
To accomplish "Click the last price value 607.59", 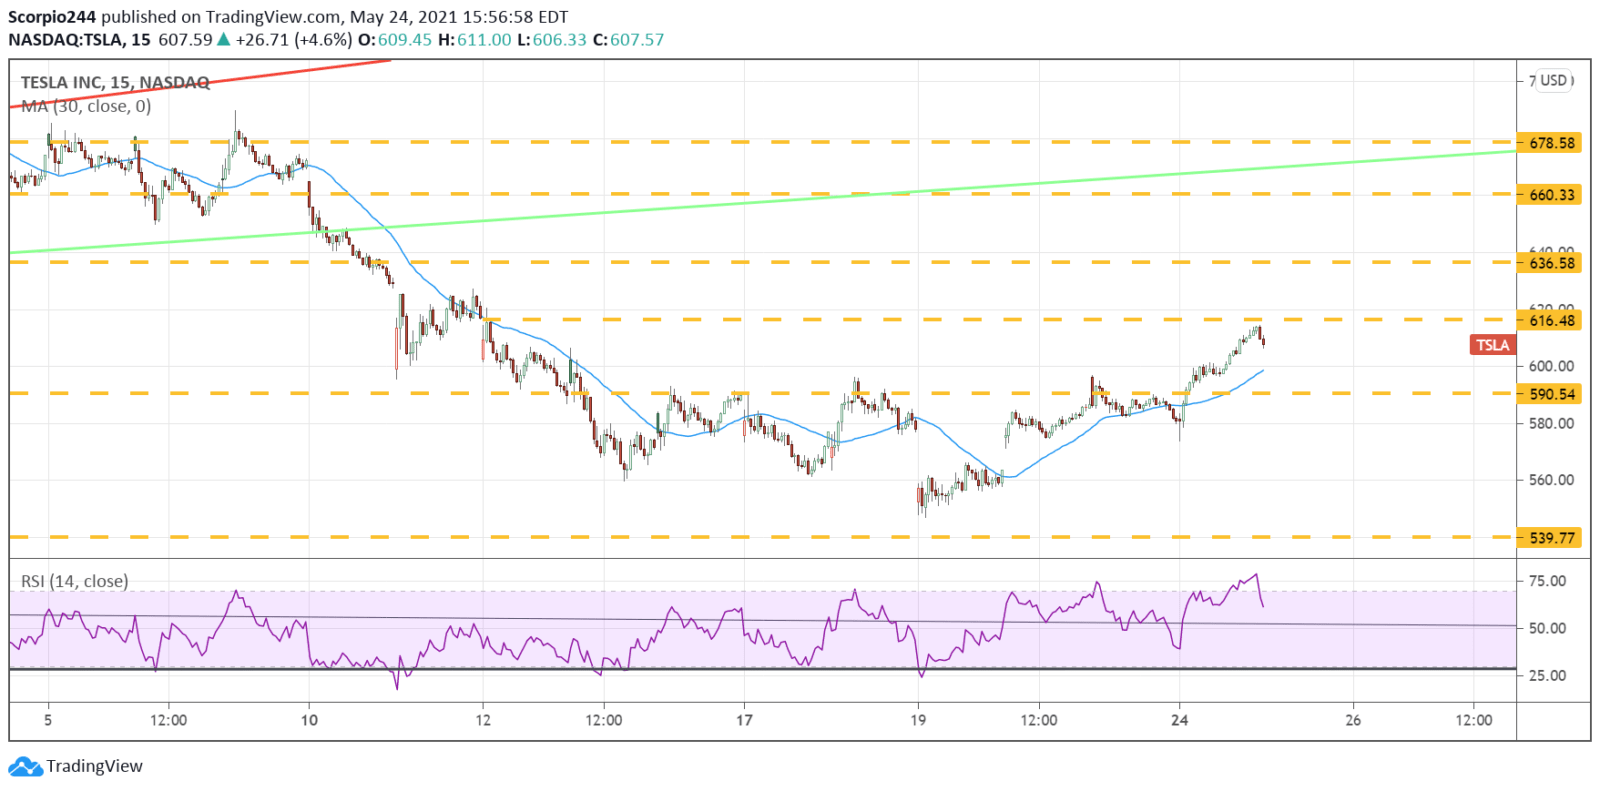I will 185,40.
